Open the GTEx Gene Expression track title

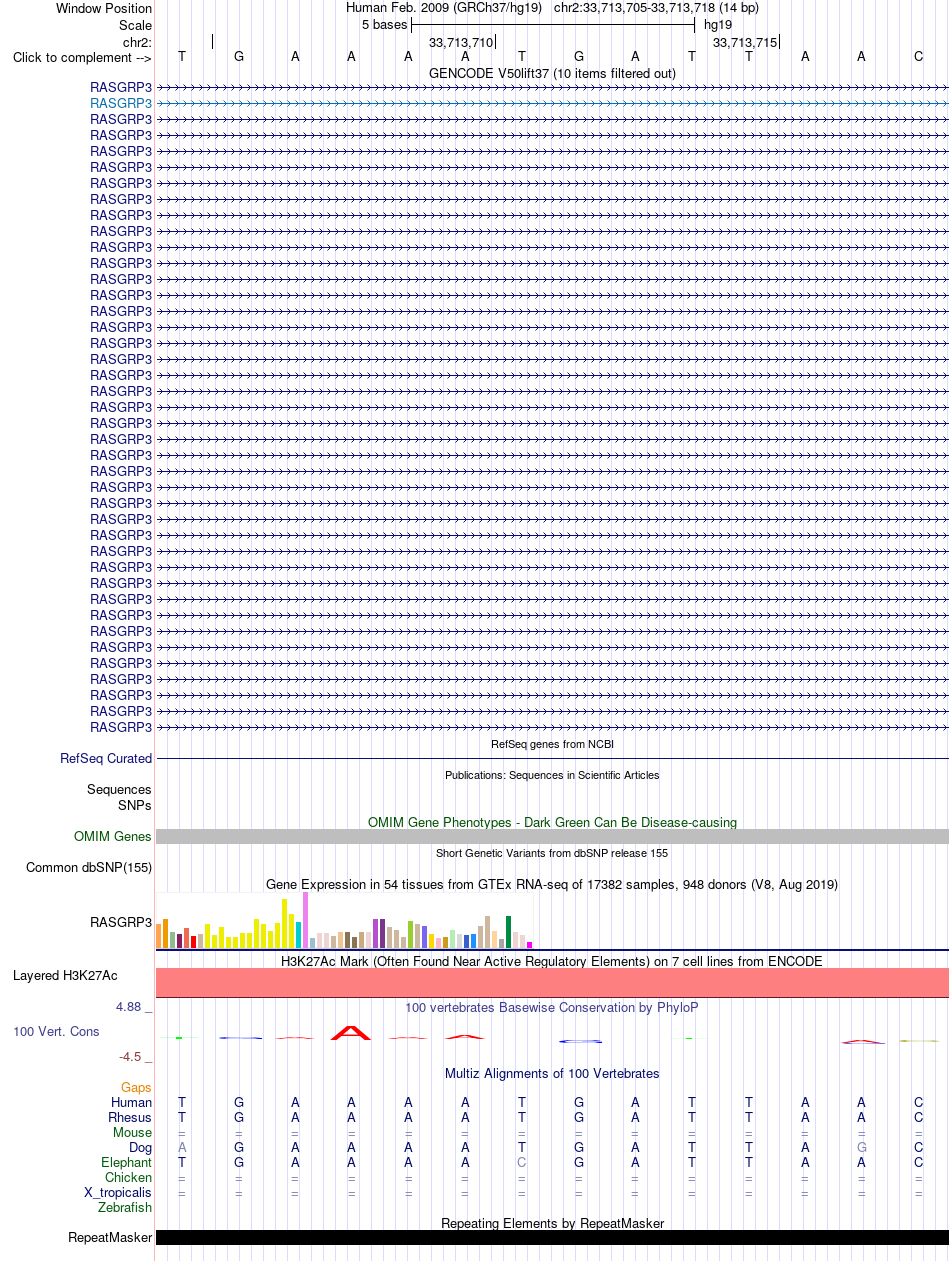pyautogui.click(x=552, y=884)
